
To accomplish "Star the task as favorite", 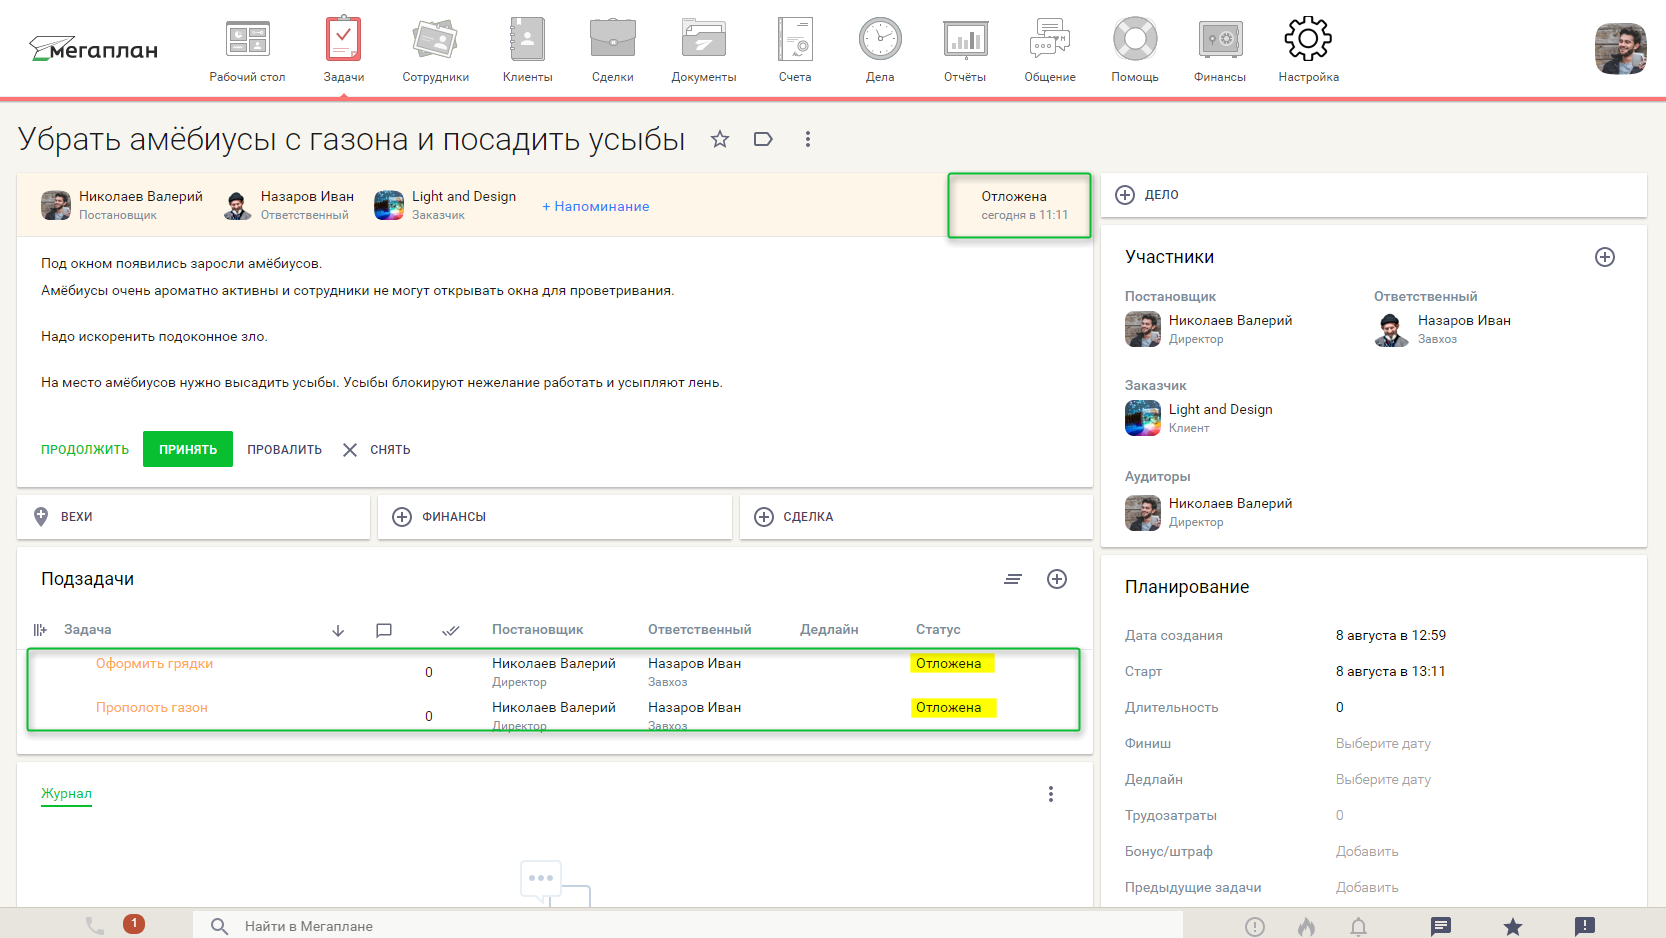I will 720,139.
